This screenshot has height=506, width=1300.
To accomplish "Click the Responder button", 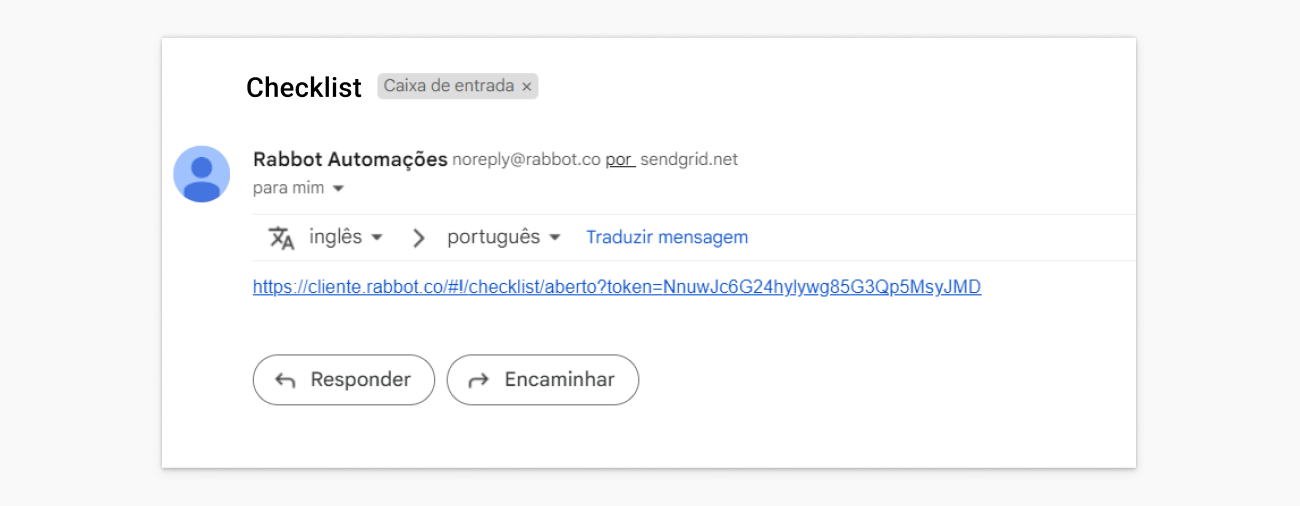I will tap(344, 380).
